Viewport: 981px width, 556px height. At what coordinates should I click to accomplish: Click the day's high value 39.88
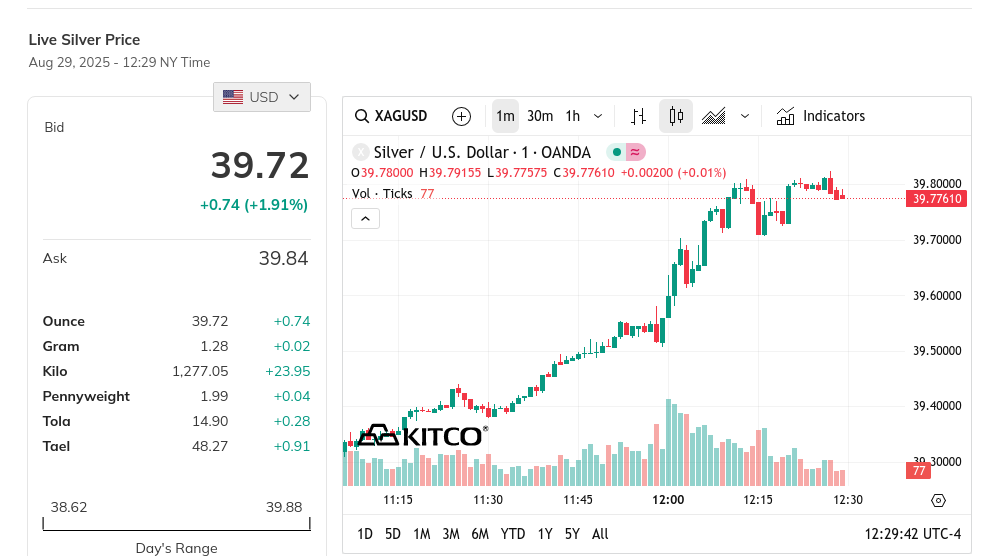[284, 507]
